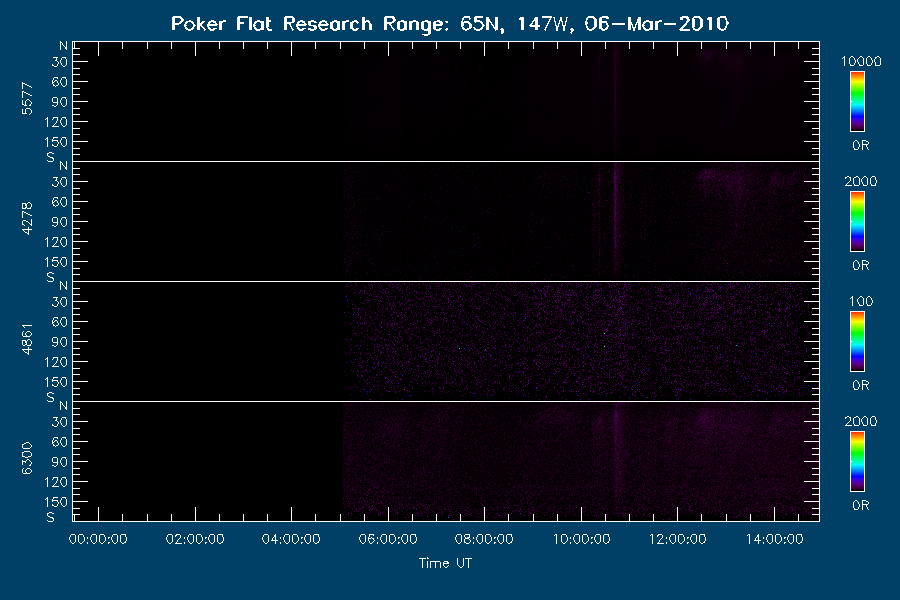Image resolution: width=900 pixels, height=600 pixels.
Task: Click the 10:00:00 time tick label
Action: [x=581, y=539]
